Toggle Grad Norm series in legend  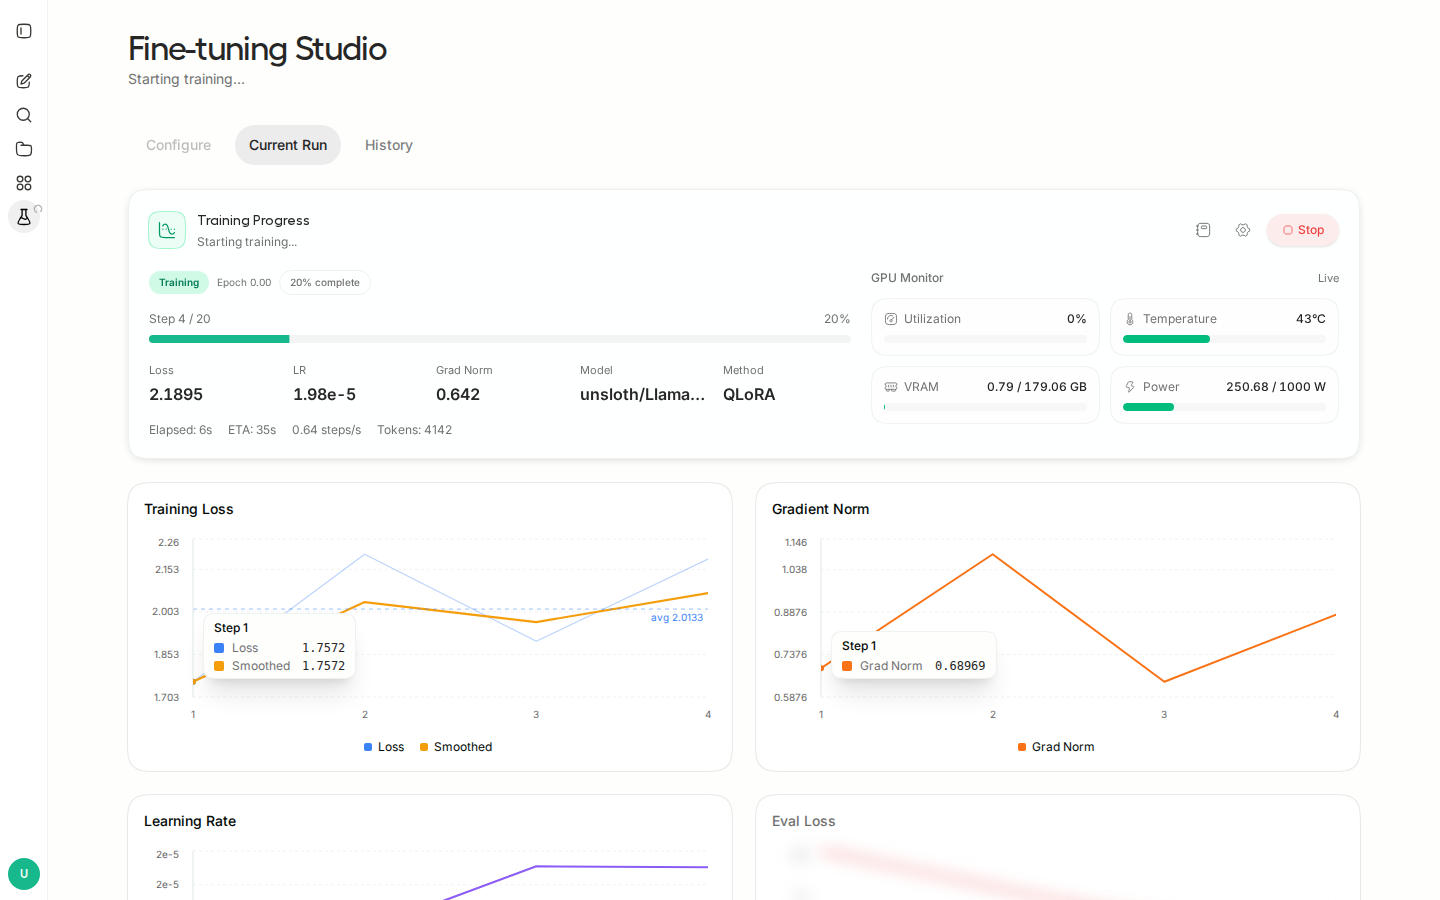tap(1056, 747)
